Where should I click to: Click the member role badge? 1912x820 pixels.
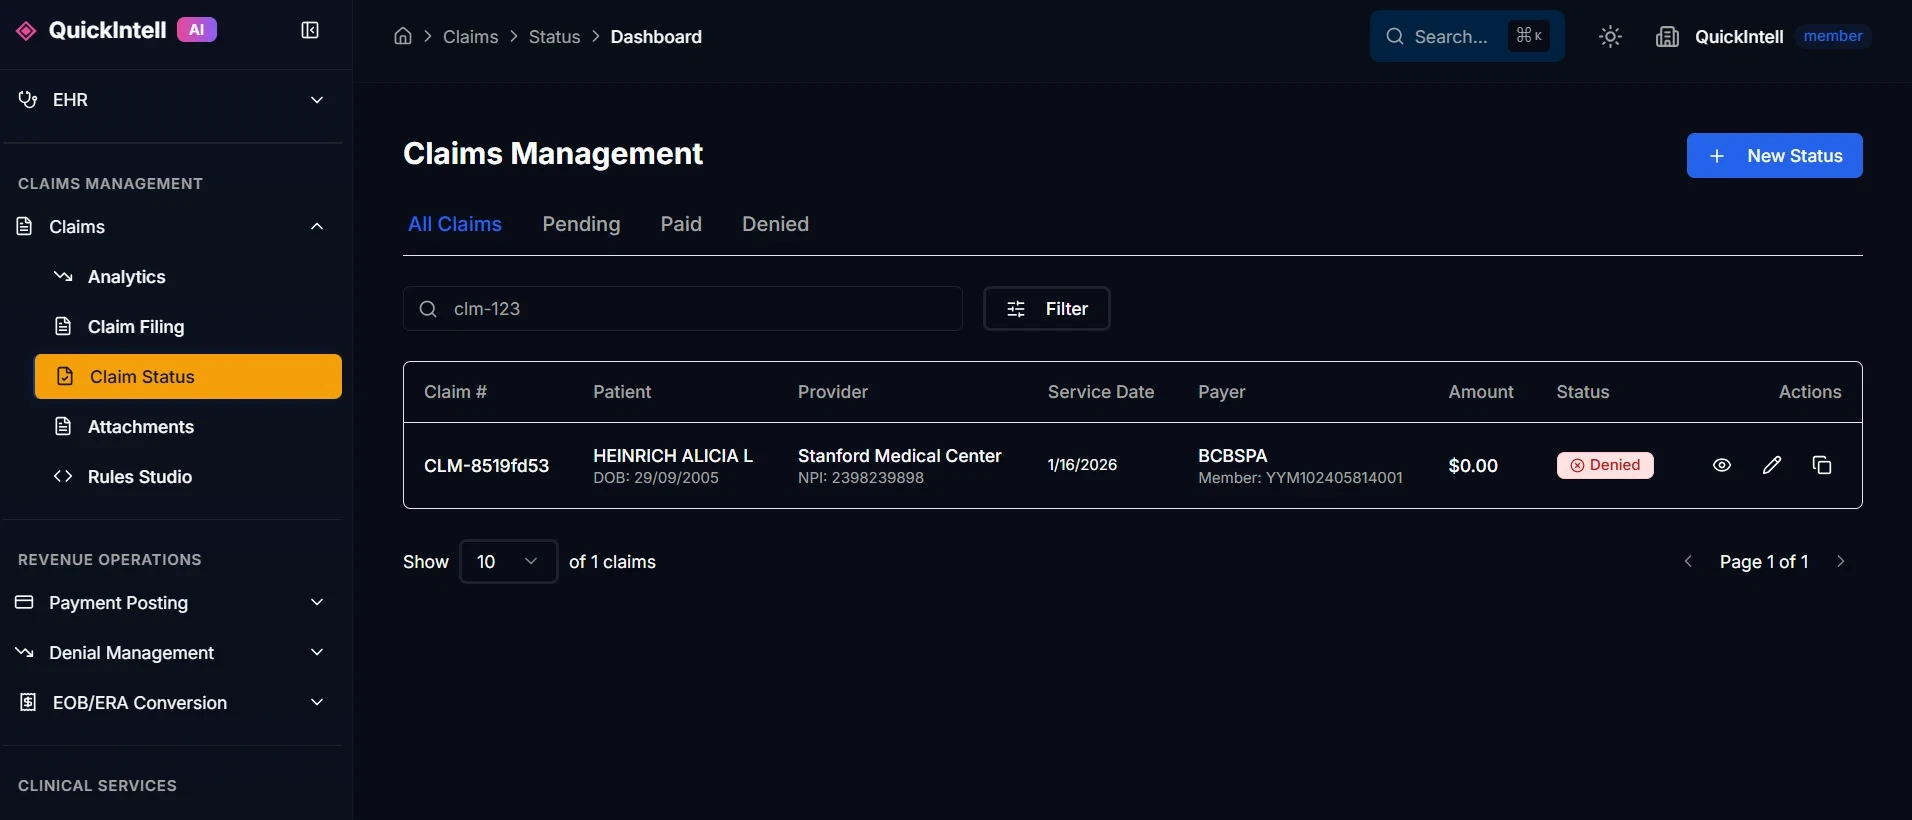1832,36
